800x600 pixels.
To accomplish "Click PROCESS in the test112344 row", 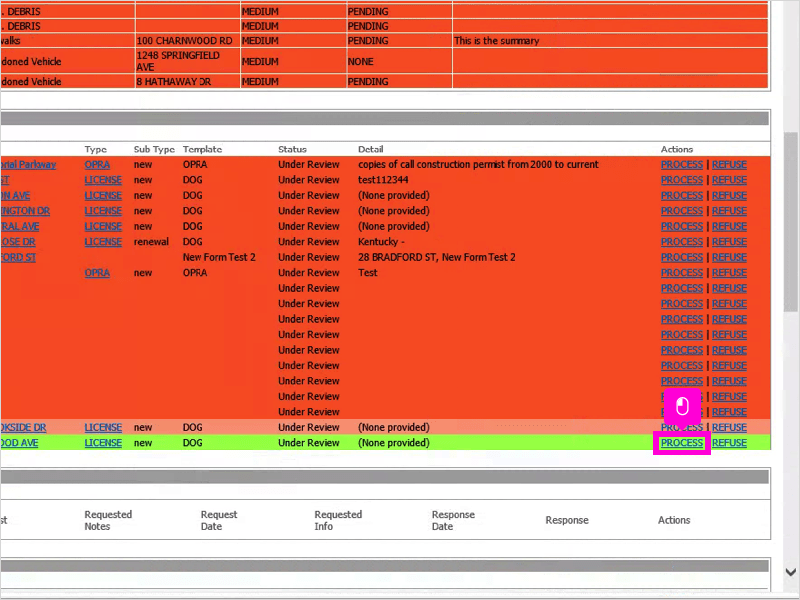I will (682, 180).
